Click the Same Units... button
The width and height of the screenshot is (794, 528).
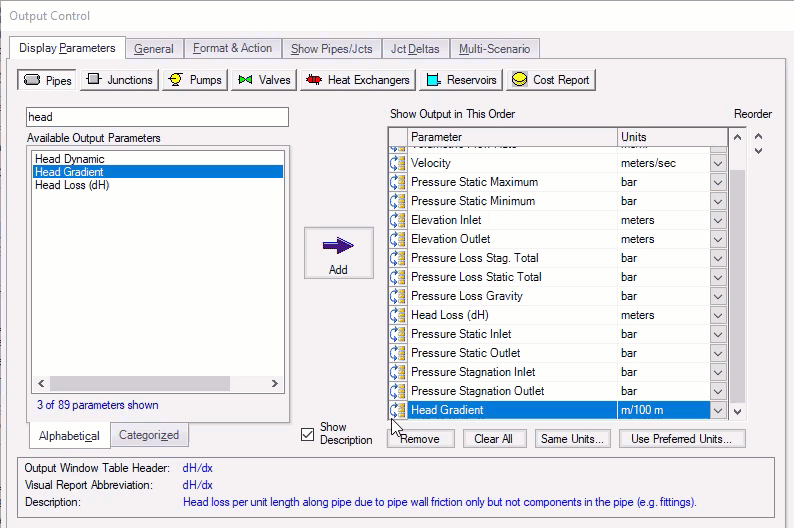572,439
